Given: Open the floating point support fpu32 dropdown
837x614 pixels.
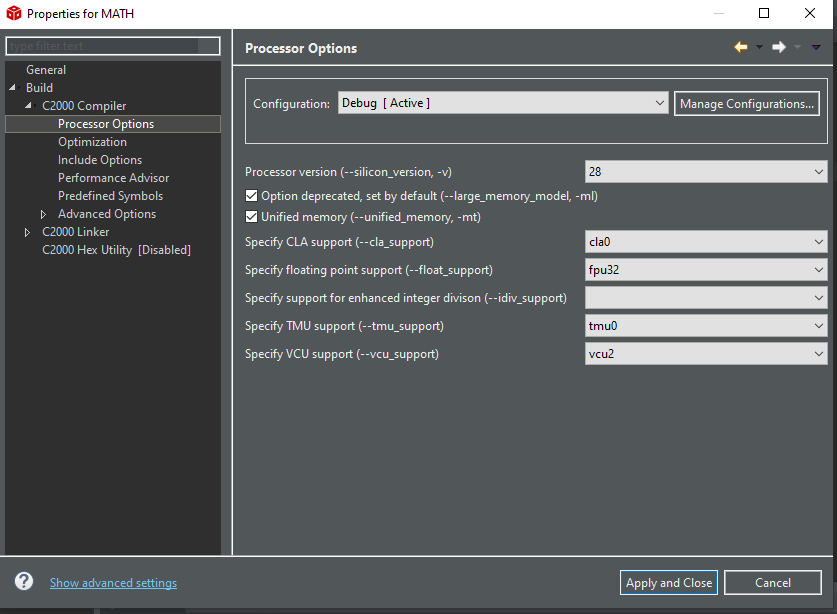Looking at the screenshot, I should pos(706,270).
